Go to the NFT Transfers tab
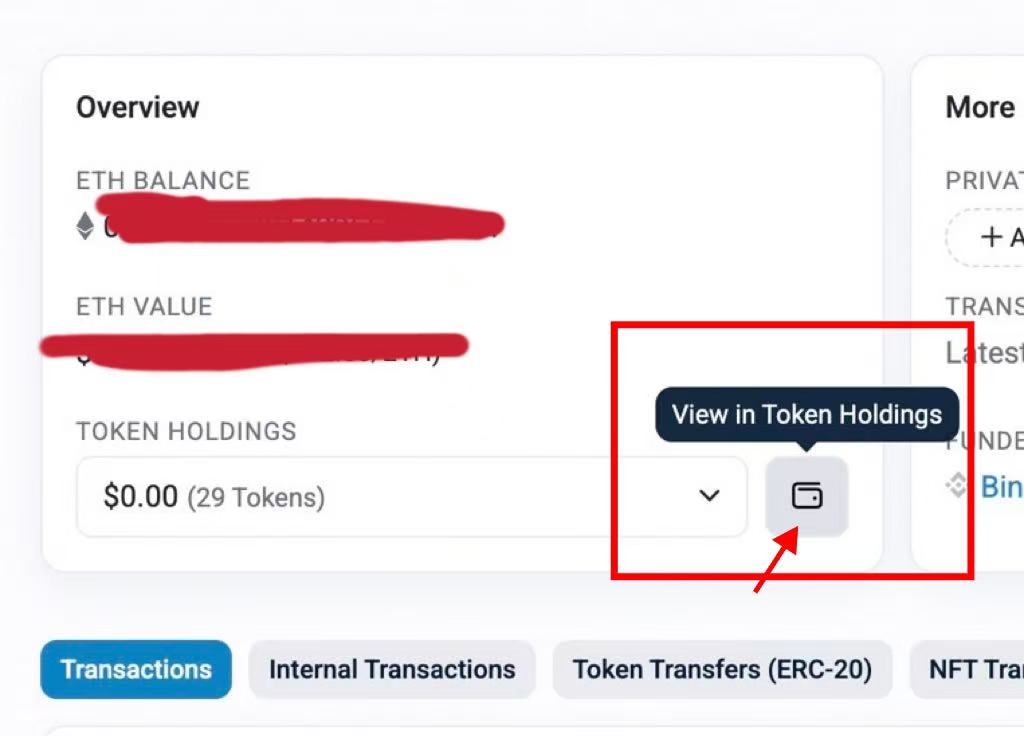This screenshot has height=736, width=1024. [967, 669]
